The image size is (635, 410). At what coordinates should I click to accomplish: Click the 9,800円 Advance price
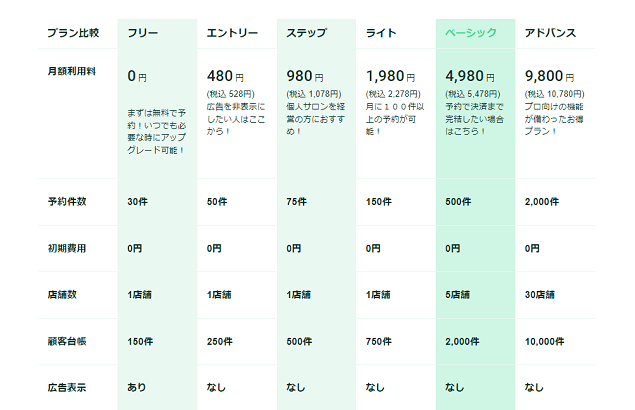tap(550, 76)
